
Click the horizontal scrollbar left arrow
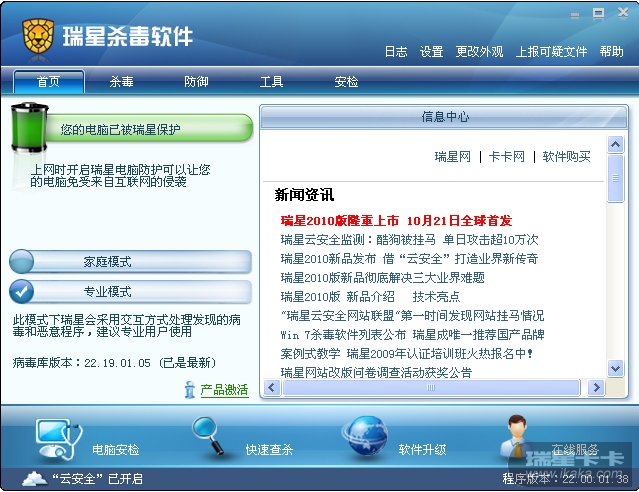coord(272,387)
